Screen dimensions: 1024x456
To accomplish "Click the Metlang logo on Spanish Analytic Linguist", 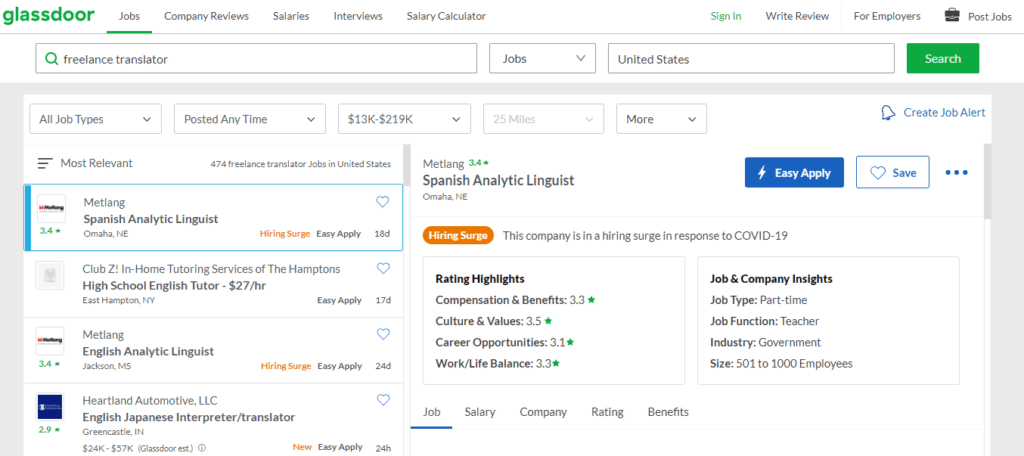I will (51, 208).
